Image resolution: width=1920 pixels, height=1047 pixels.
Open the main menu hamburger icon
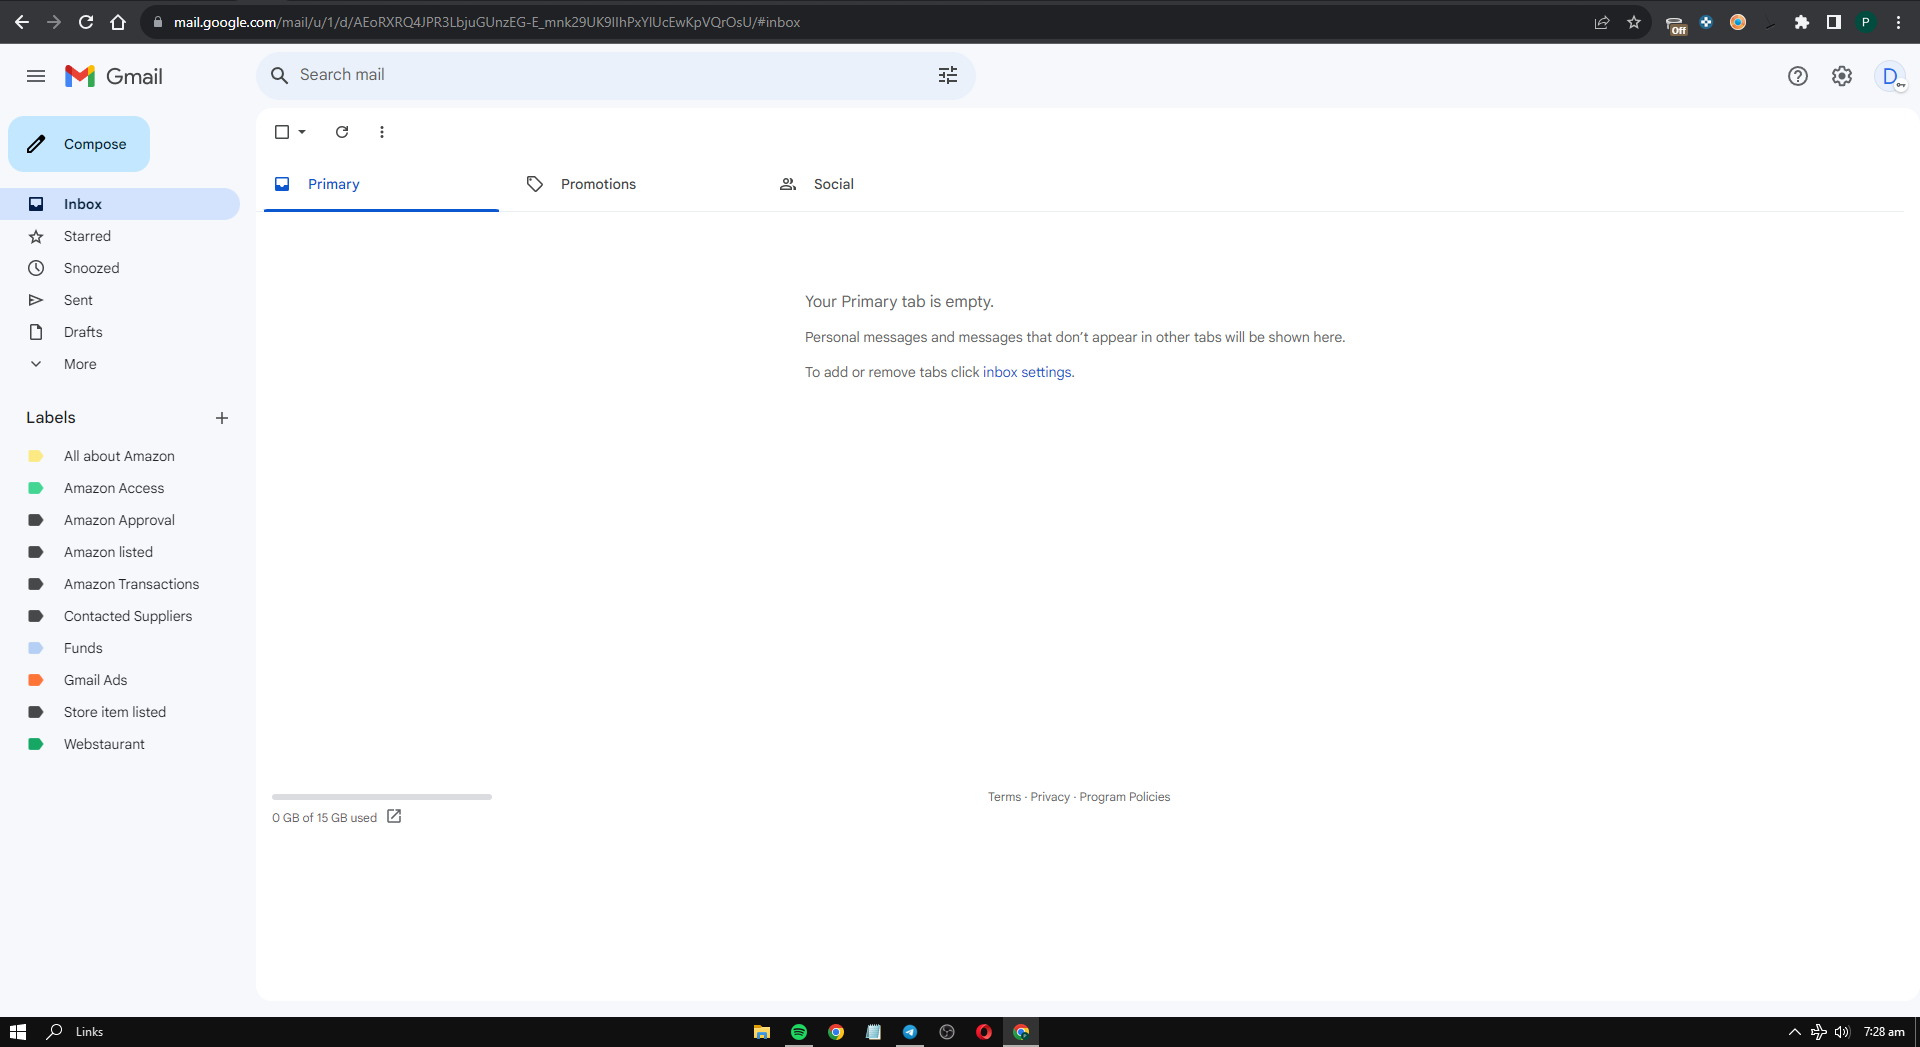coord(36,76)
